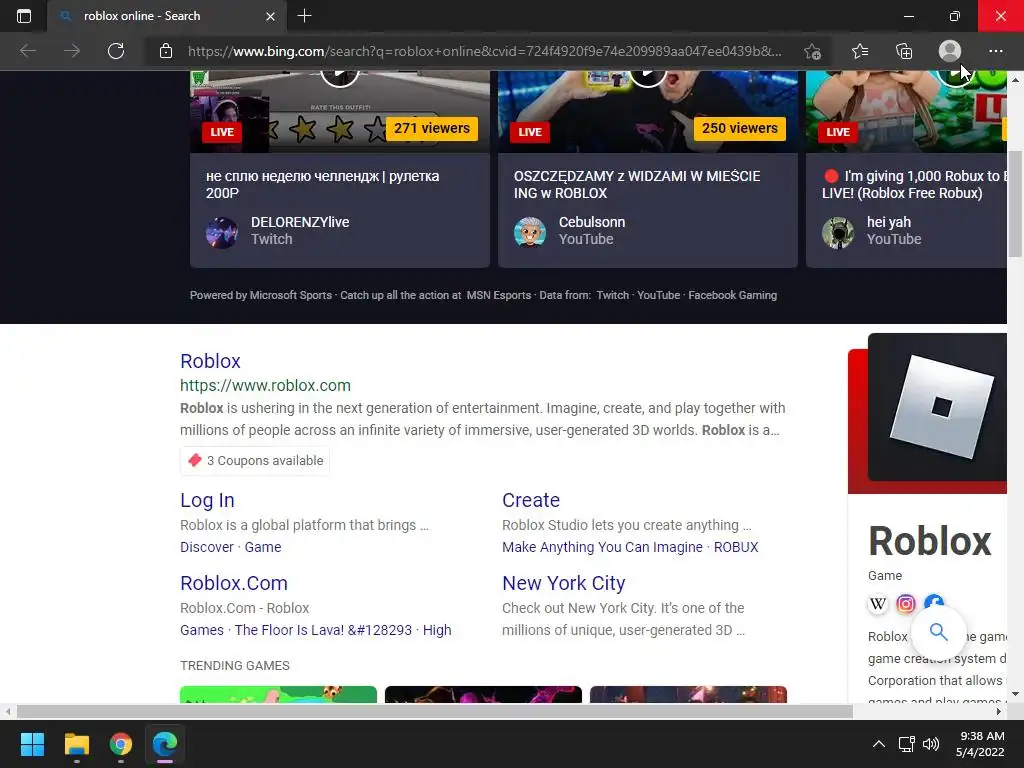
Task: Select the roblox online - Search tab
Action: click(166, 16)
